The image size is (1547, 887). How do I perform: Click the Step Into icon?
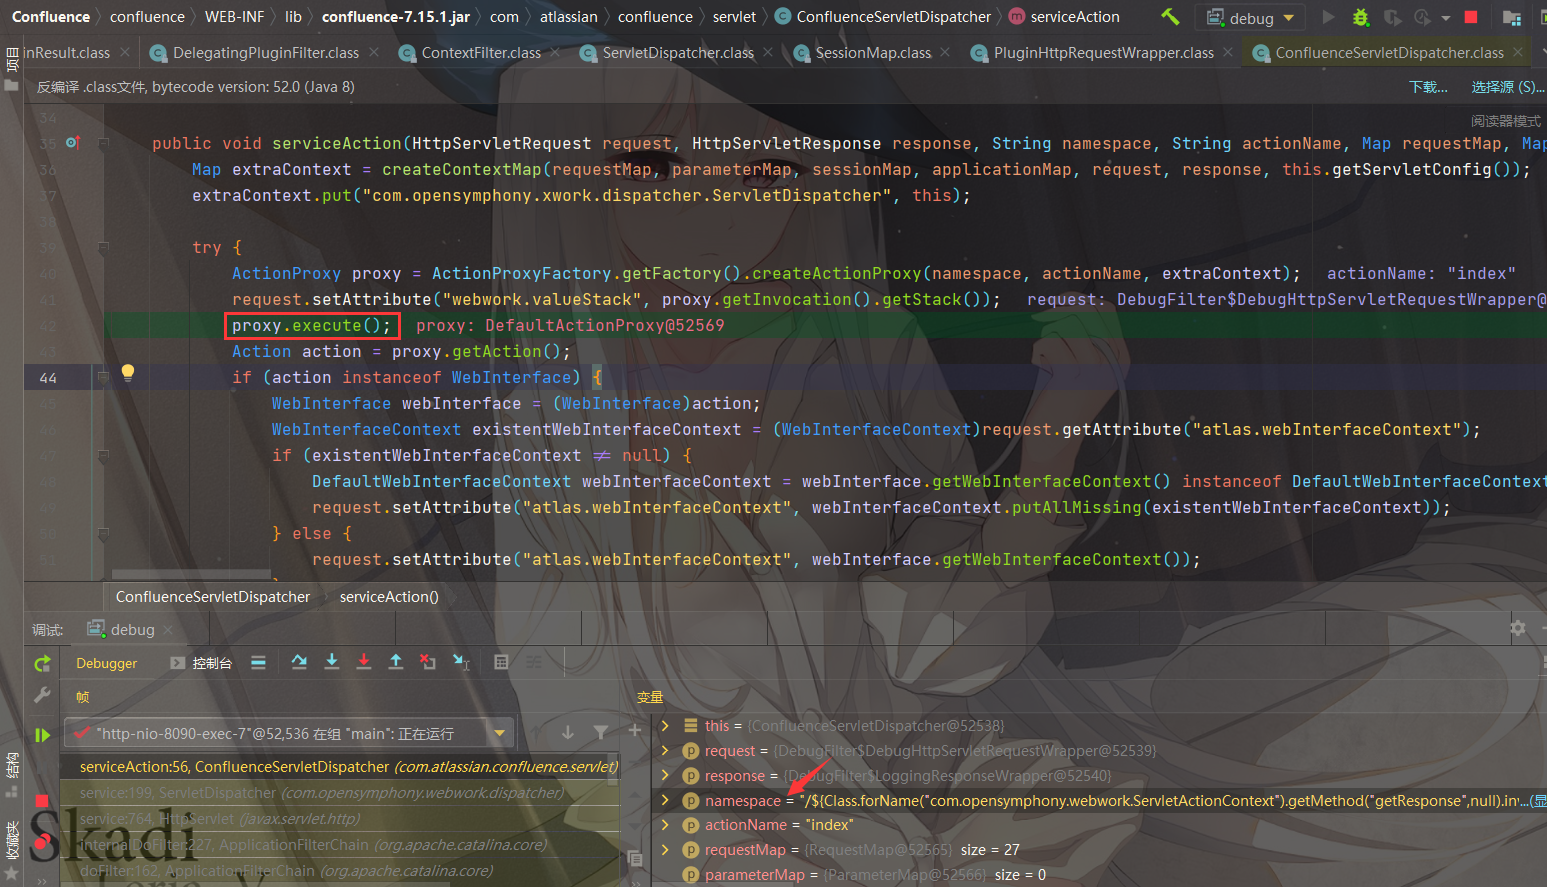332,662
